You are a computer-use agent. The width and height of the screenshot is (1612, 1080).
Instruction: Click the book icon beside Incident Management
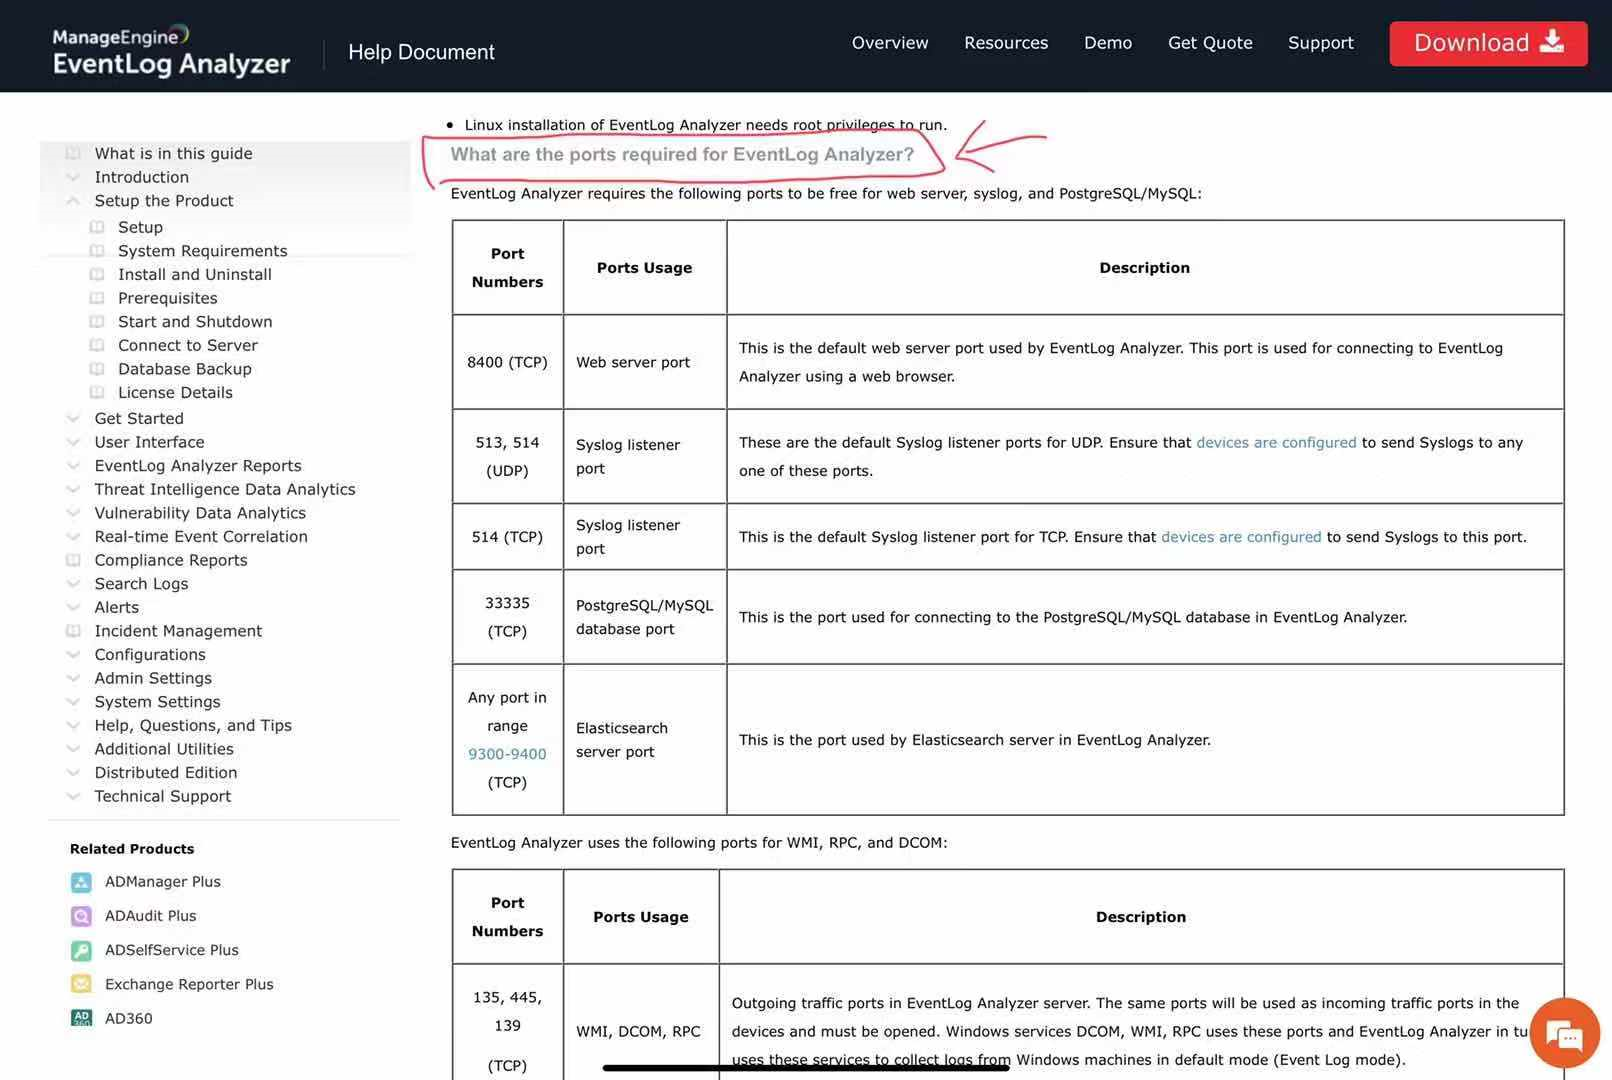(x=73, y=631)
